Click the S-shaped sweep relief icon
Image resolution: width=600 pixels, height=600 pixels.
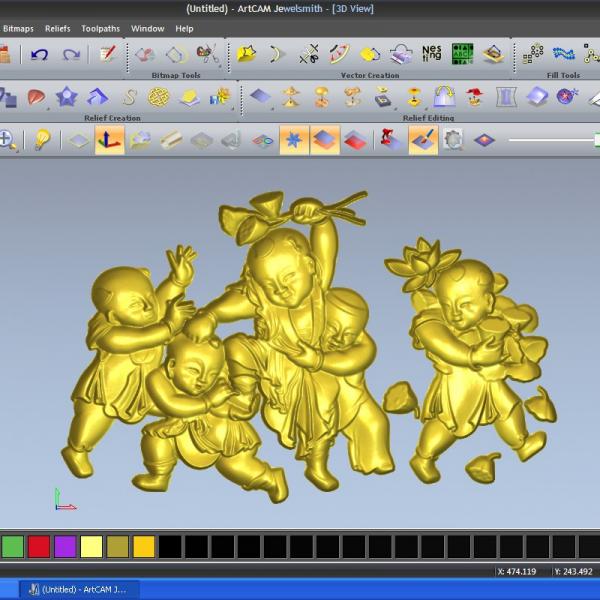coord(129,97)
